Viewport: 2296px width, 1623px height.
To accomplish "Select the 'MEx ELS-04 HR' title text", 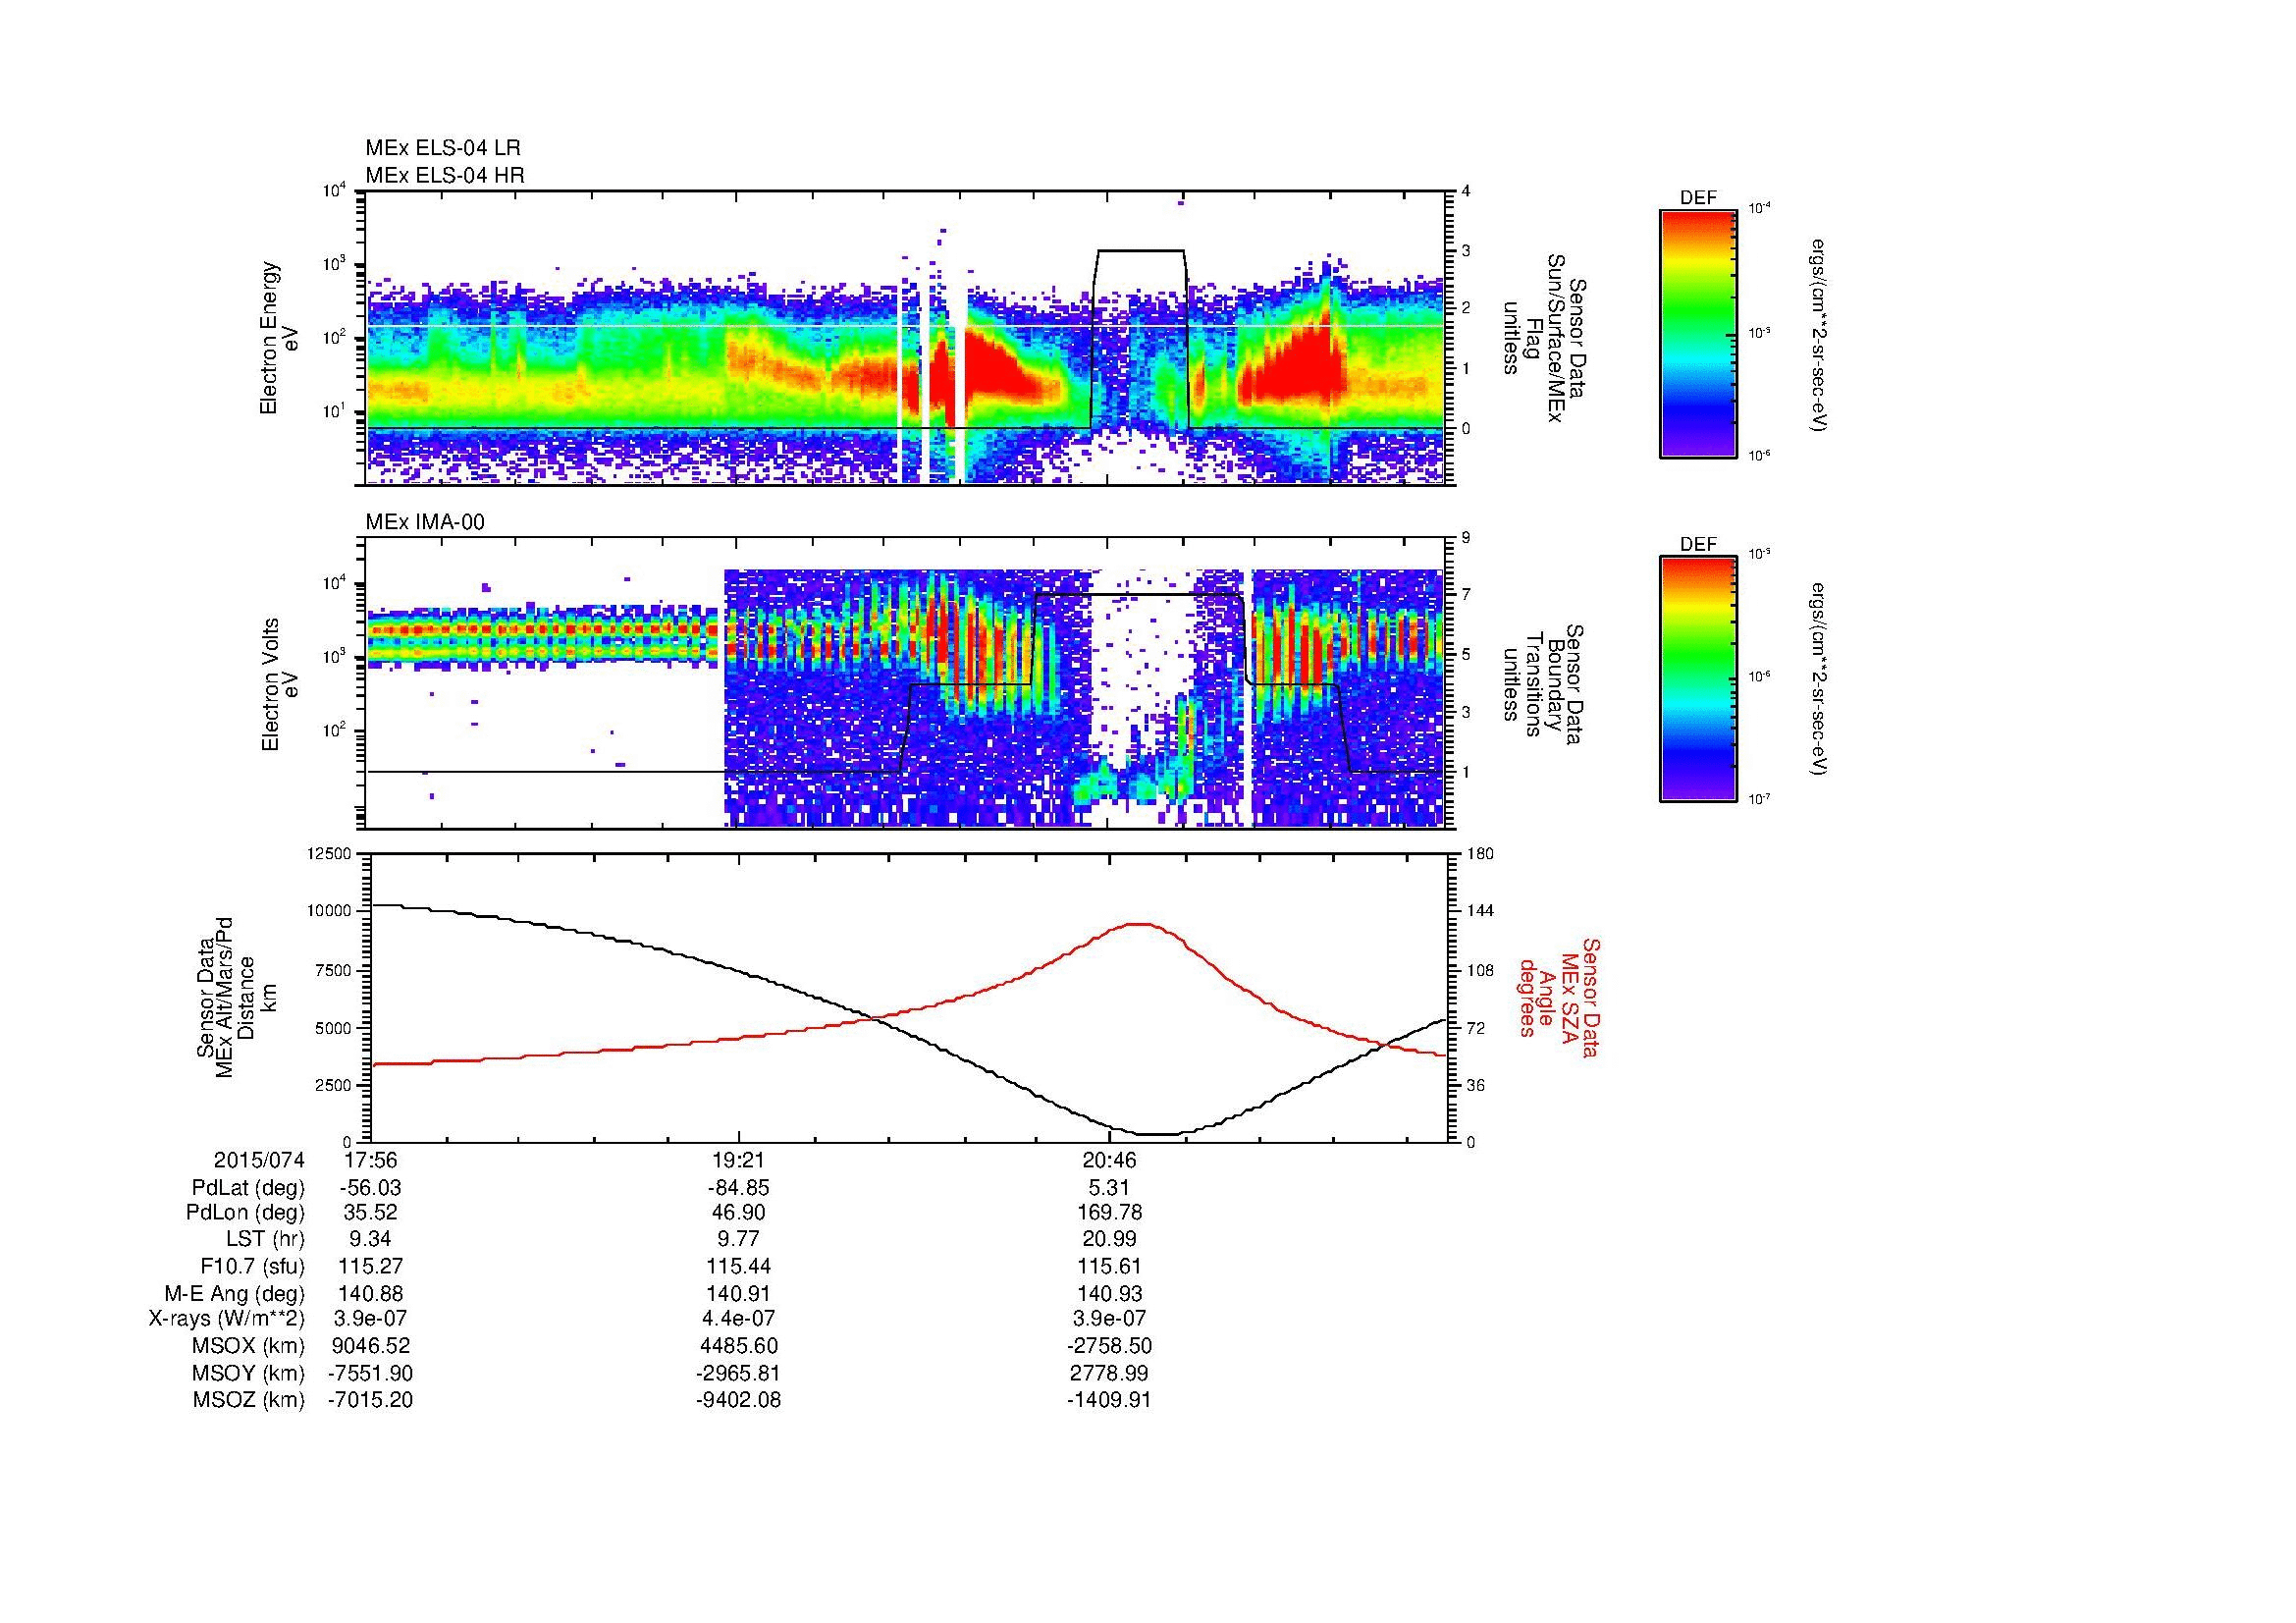I will pyautogui.click(x=445, y=175).
